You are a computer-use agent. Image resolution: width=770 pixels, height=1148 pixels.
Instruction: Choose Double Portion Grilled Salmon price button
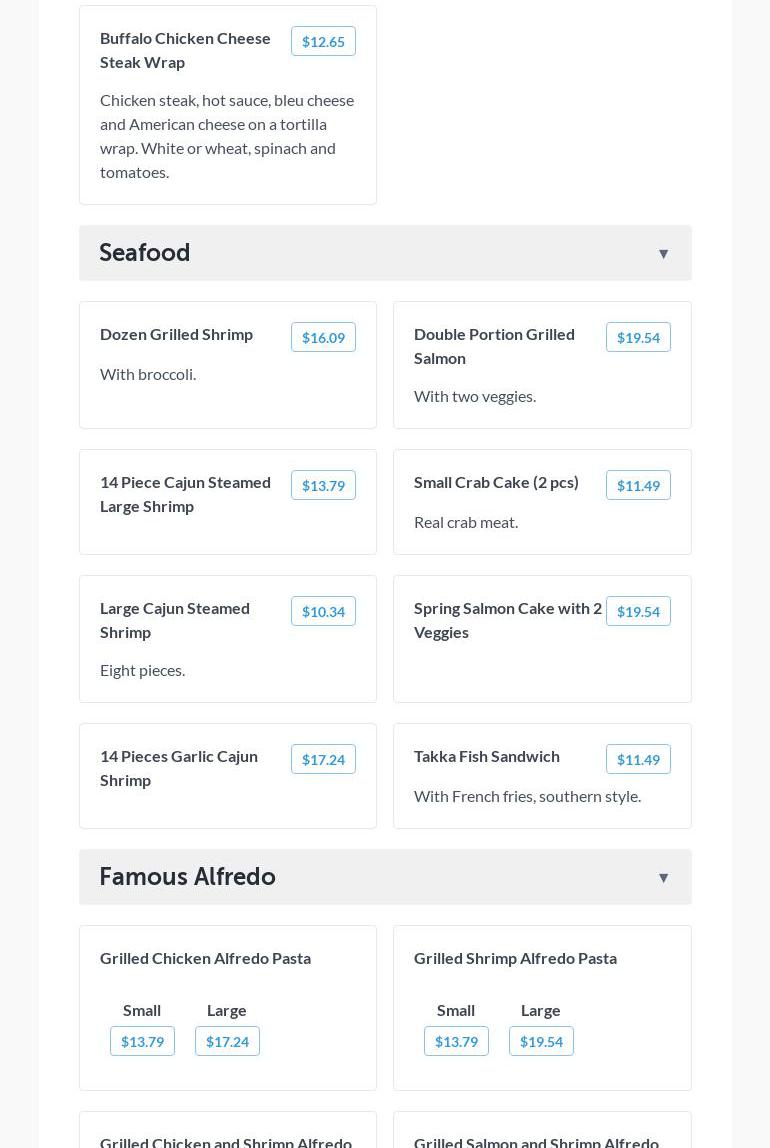(x=637, y=337)
